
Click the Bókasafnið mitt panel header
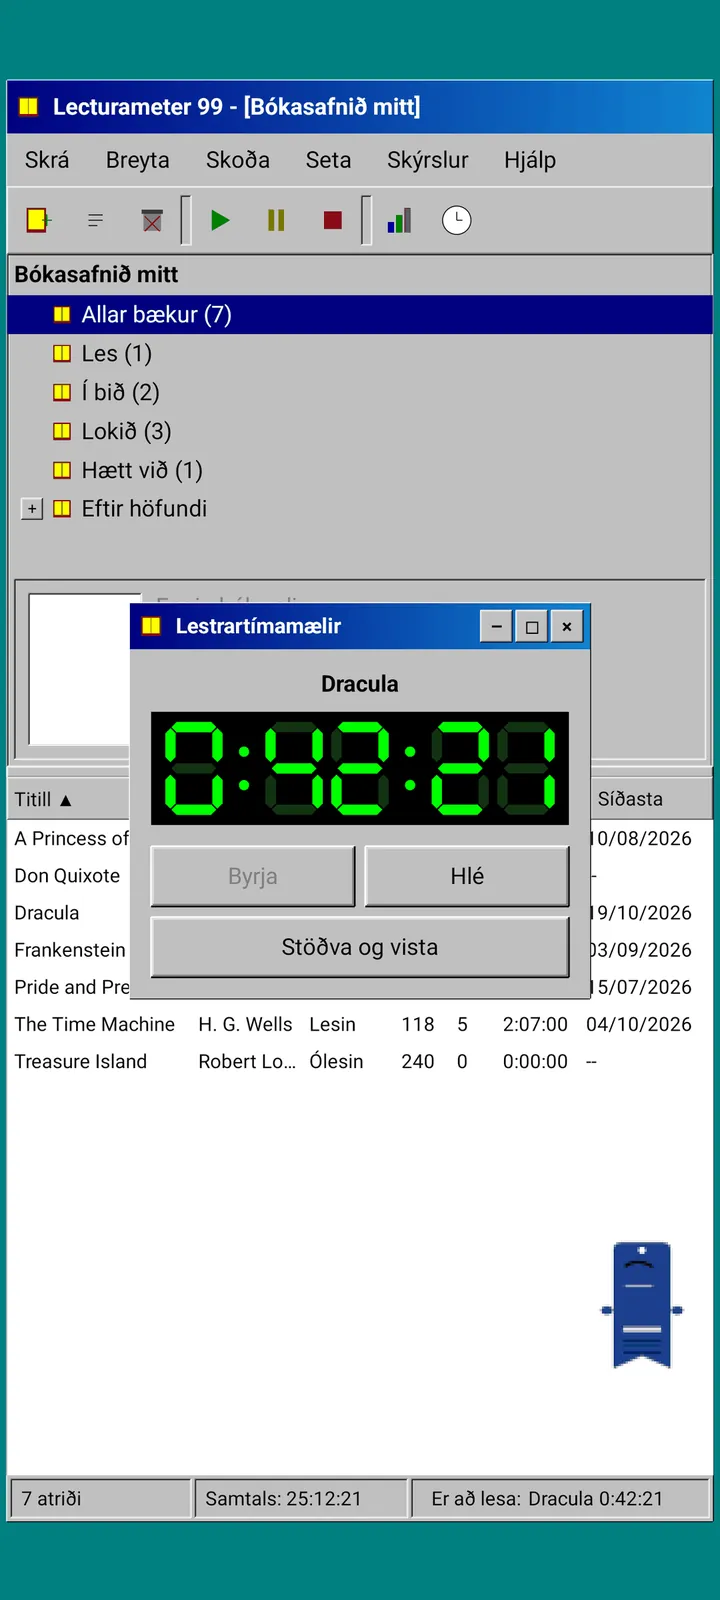tap(360, 274)
